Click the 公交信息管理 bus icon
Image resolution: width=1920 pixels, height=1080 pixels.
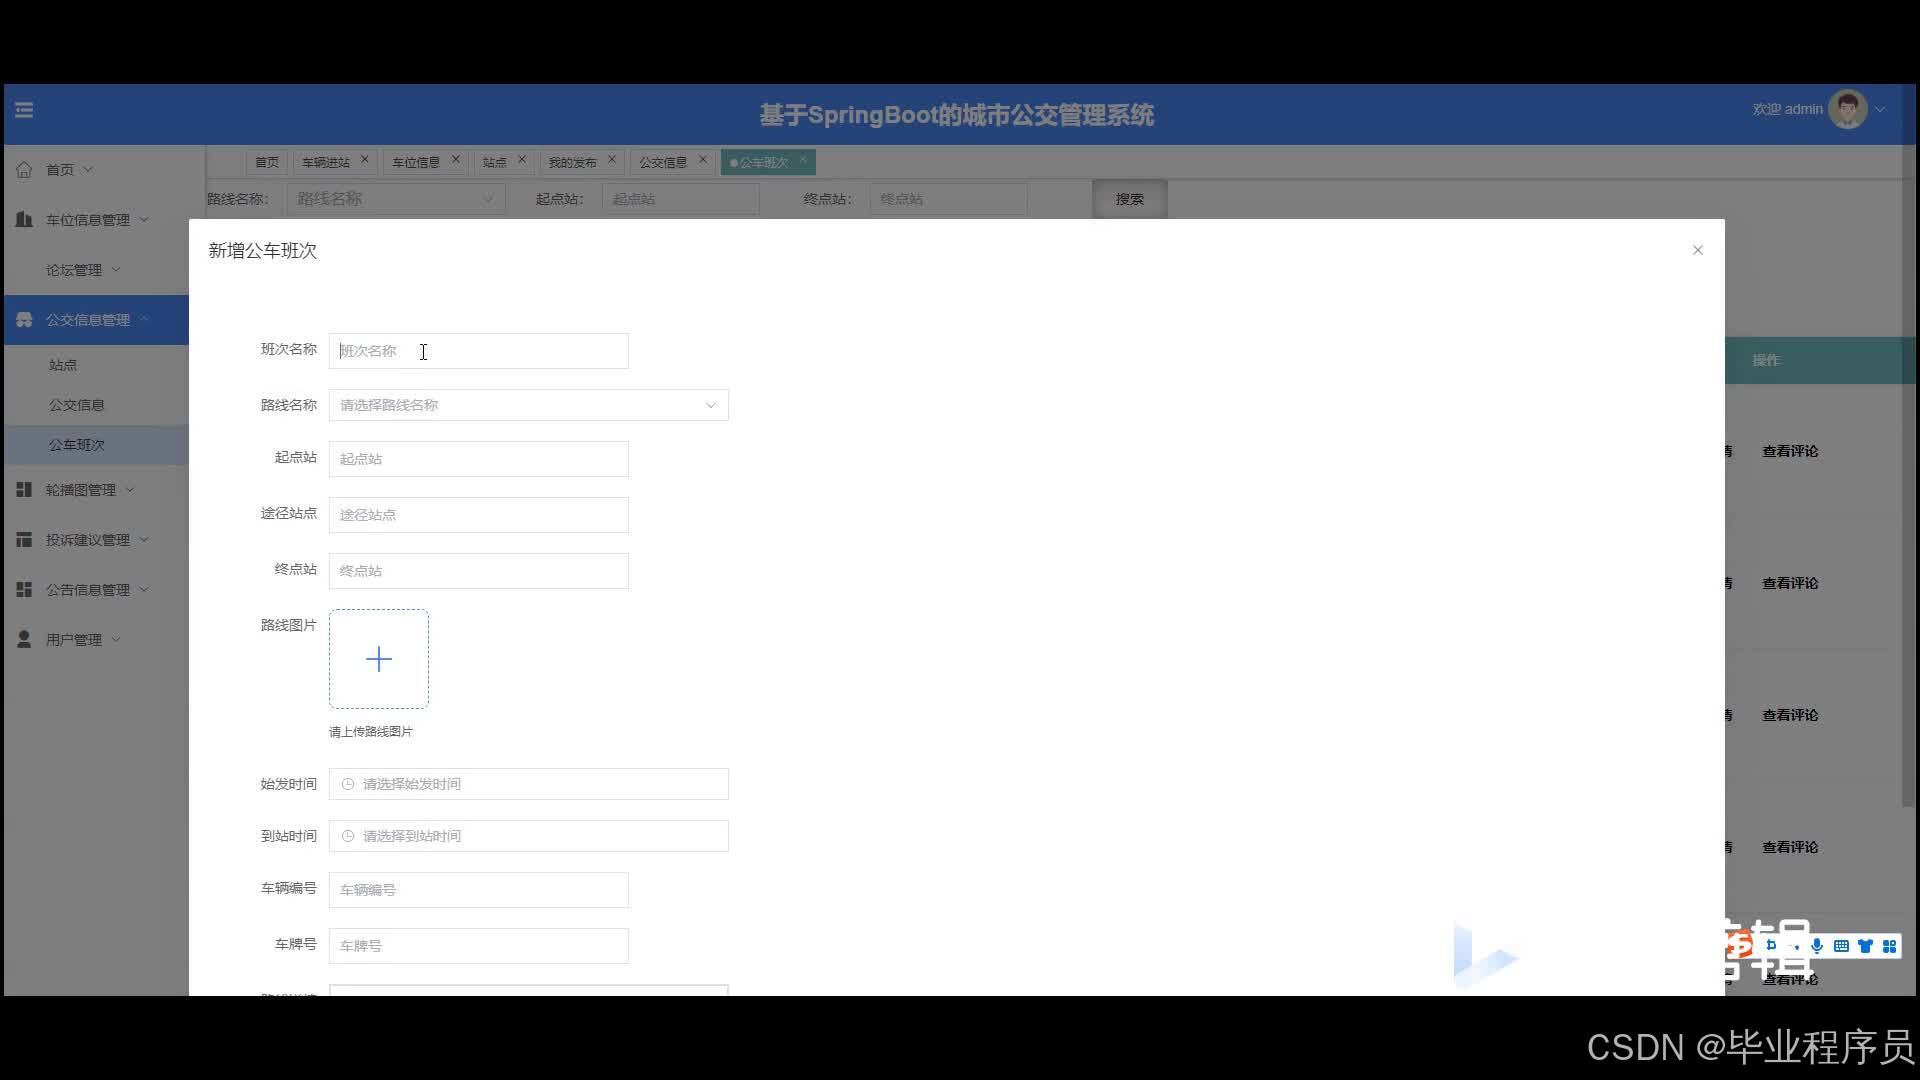[x=24, y=320]
